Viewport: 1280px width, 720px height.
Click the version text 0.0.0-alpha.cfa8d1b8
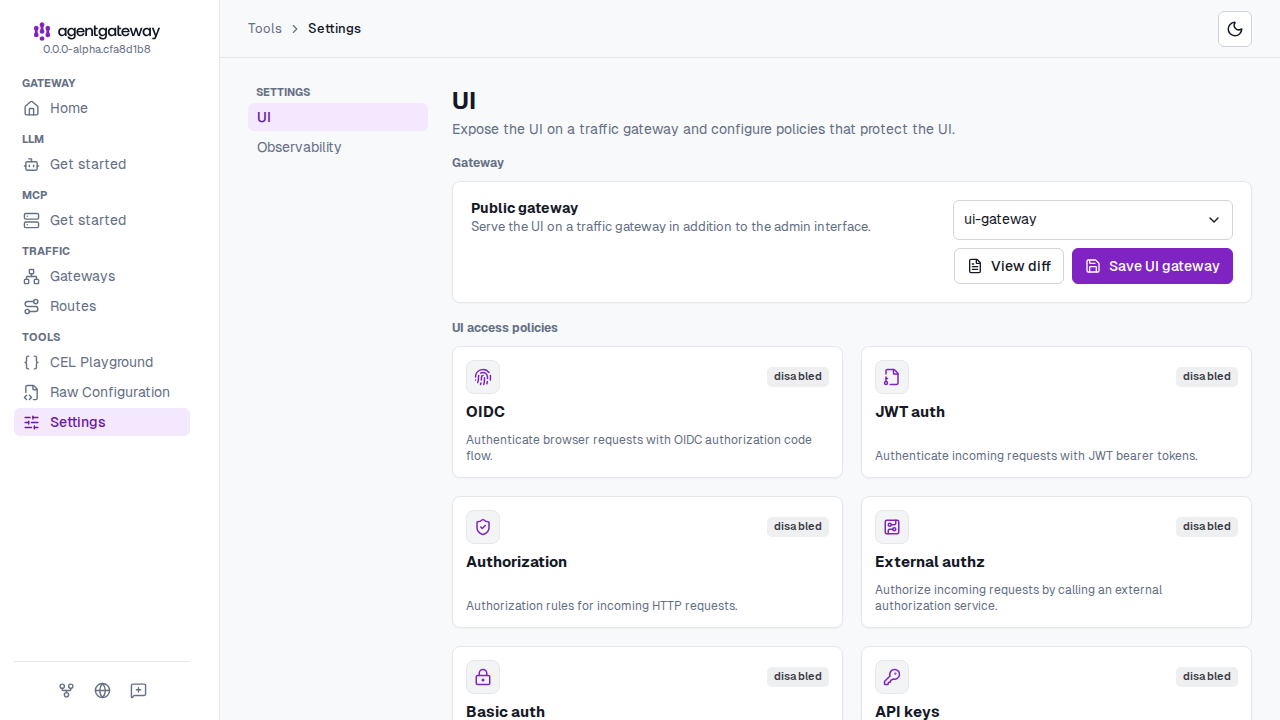[97, 49]
